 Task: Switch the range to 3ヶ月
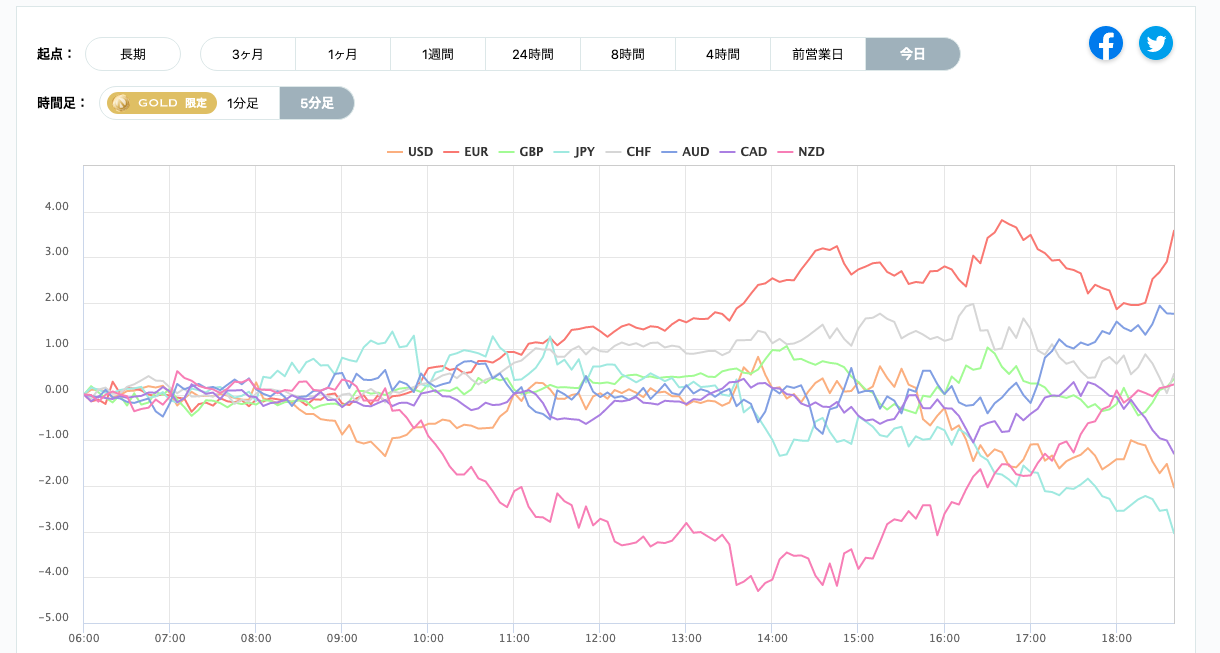tap(248, 54)
